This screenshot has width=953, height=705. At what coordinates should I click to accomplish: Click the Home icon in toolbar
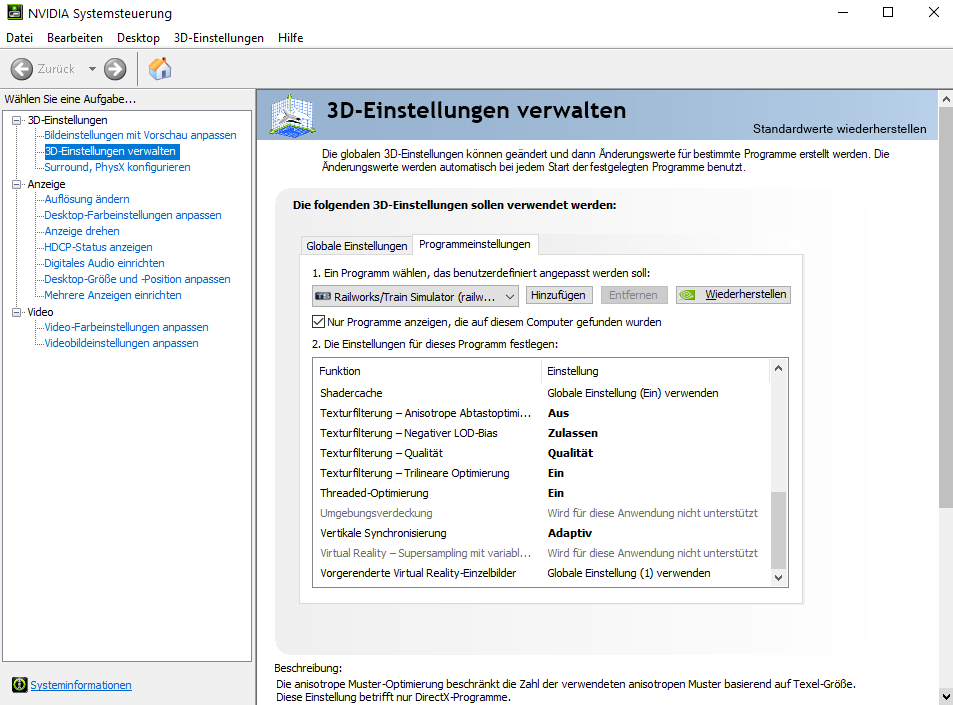coord(160,69)
